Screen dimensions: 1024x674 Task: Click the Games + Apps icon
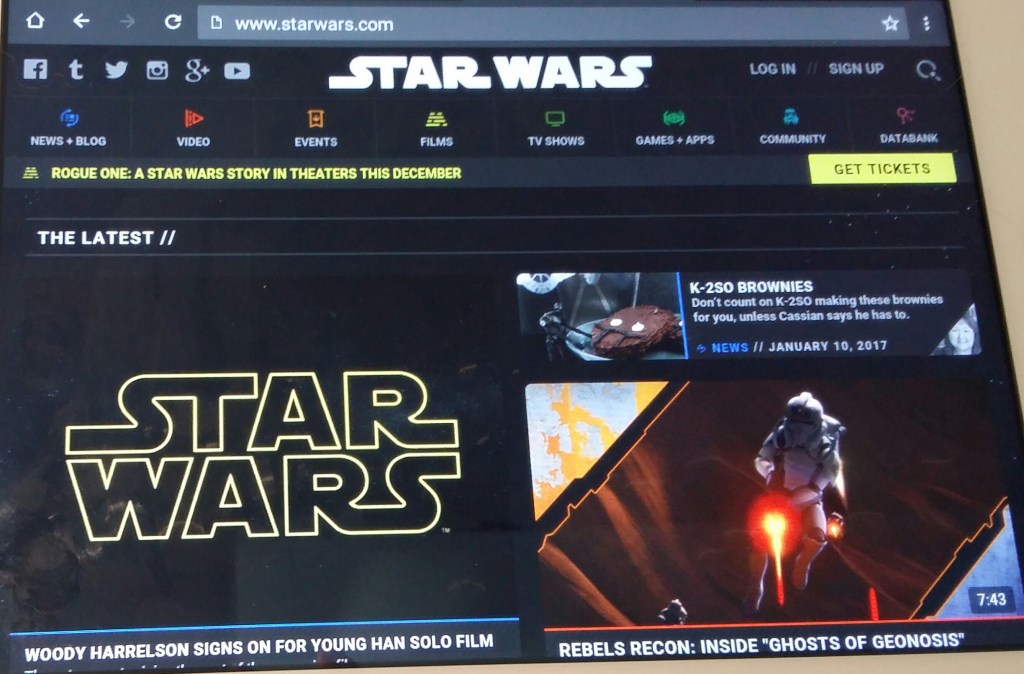click(674, 118)
